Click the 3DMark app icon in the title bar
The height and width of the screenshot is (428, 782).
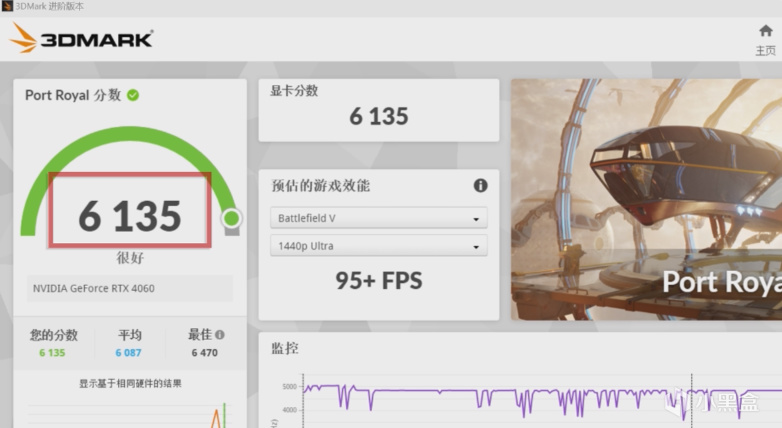(7, 6)
